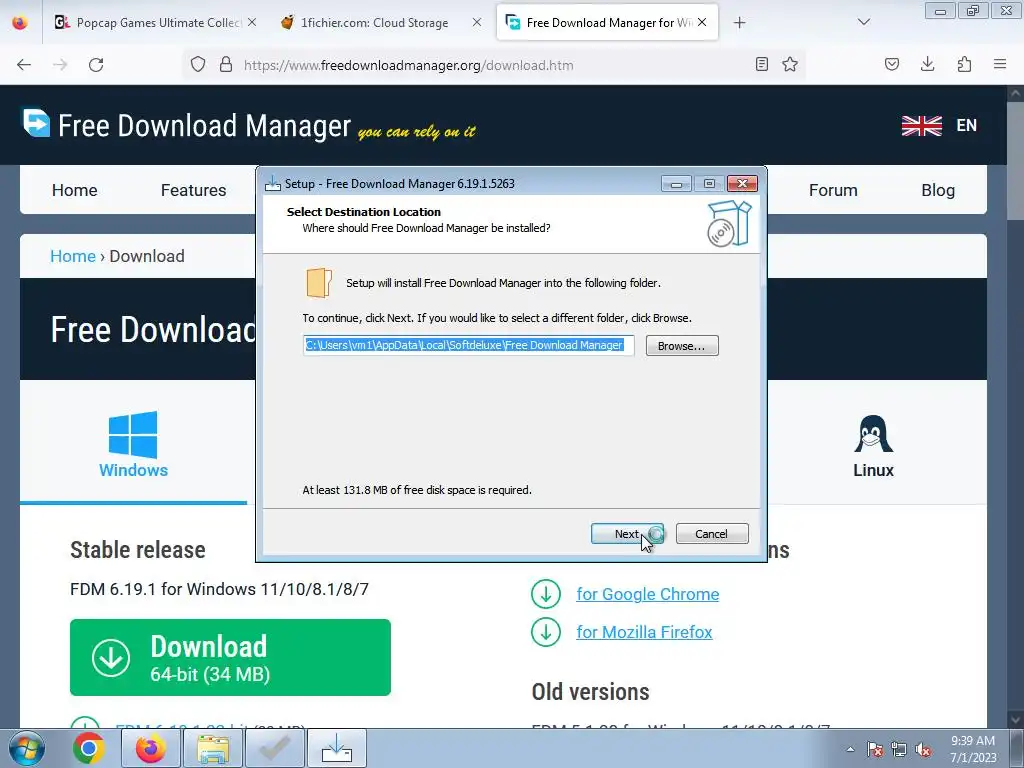Reload the current page
Viewport: 1024px width, 768px height.
[x=96, y=65]
